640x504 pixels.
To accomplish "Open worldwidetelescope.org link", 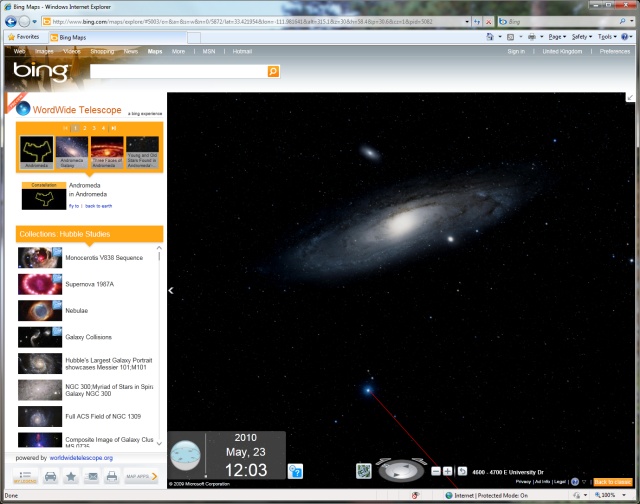I will 81,458.
